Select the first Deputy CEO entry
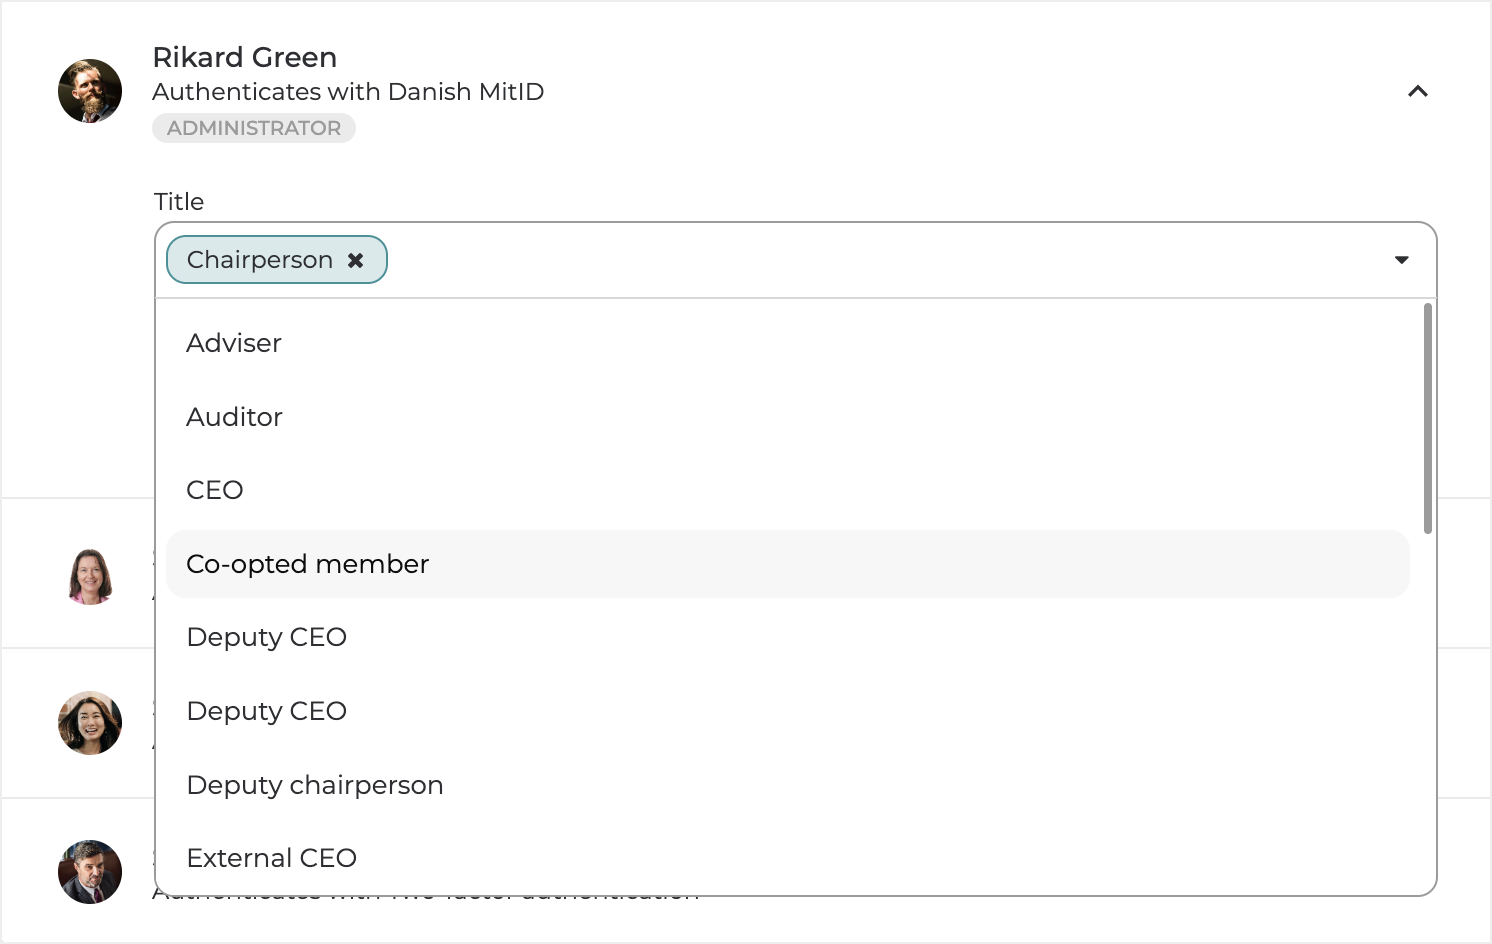This screenshot has width=1492, height=944. (x=267, y=637)
